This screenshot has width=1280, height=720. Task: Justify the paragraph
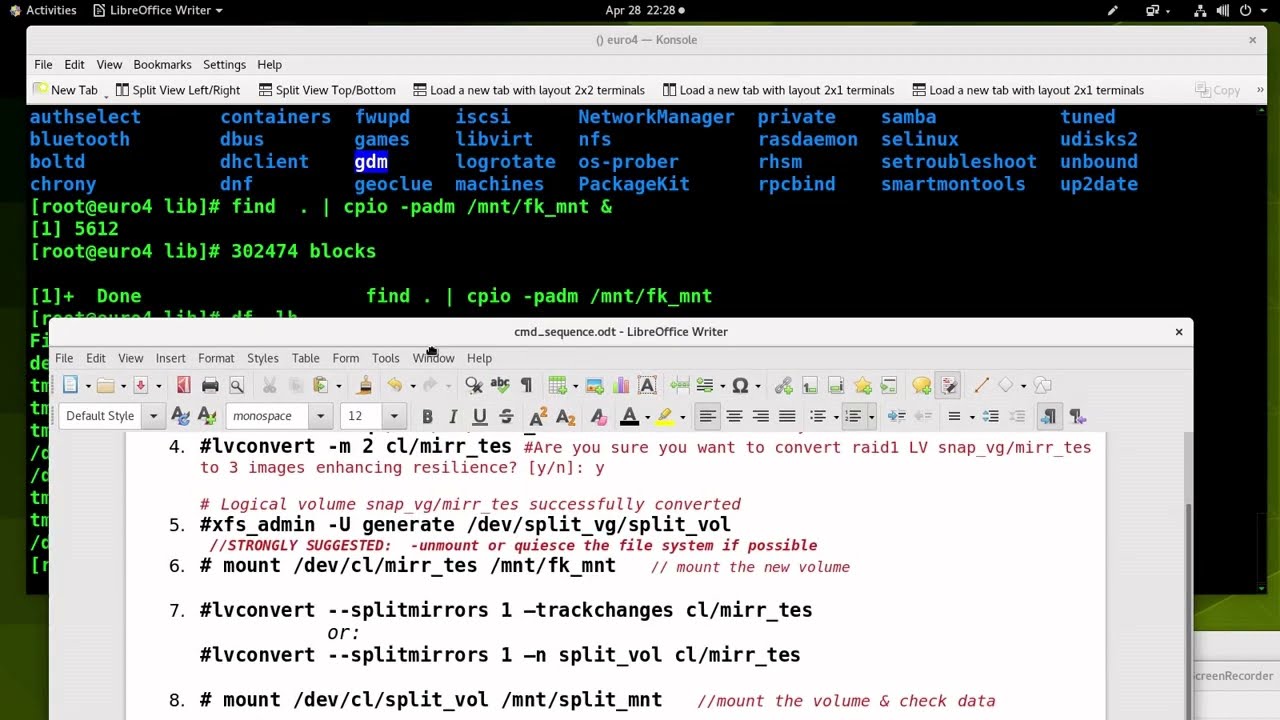click(x=787, y=416)
